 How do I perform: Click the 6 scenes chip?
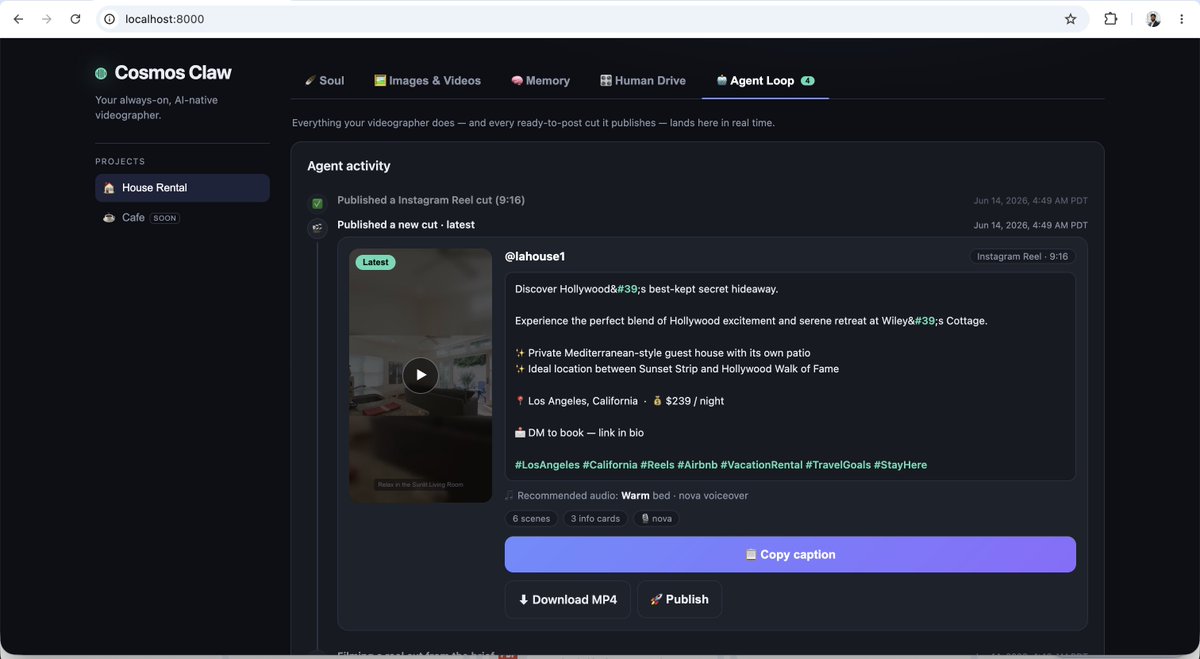pyautogui.click(x=531, y=519)
